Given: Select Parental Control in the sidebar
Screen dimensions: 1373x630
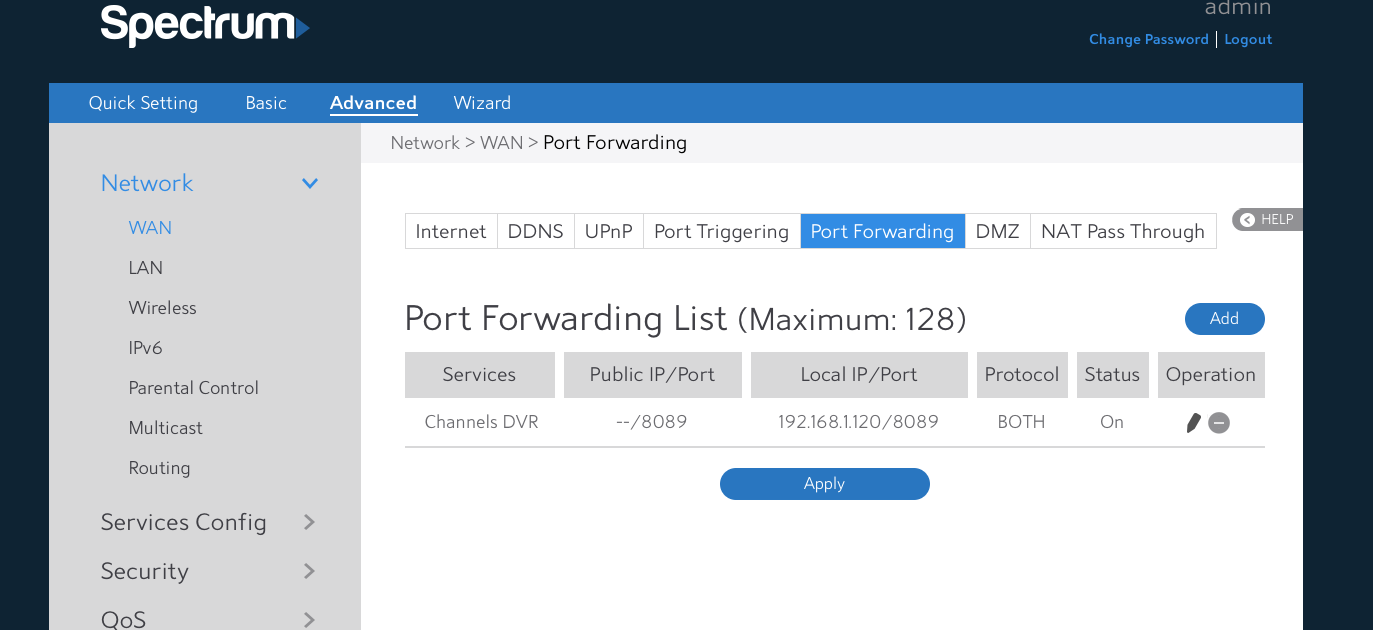Looking at the screenshot, I should 193,388.
